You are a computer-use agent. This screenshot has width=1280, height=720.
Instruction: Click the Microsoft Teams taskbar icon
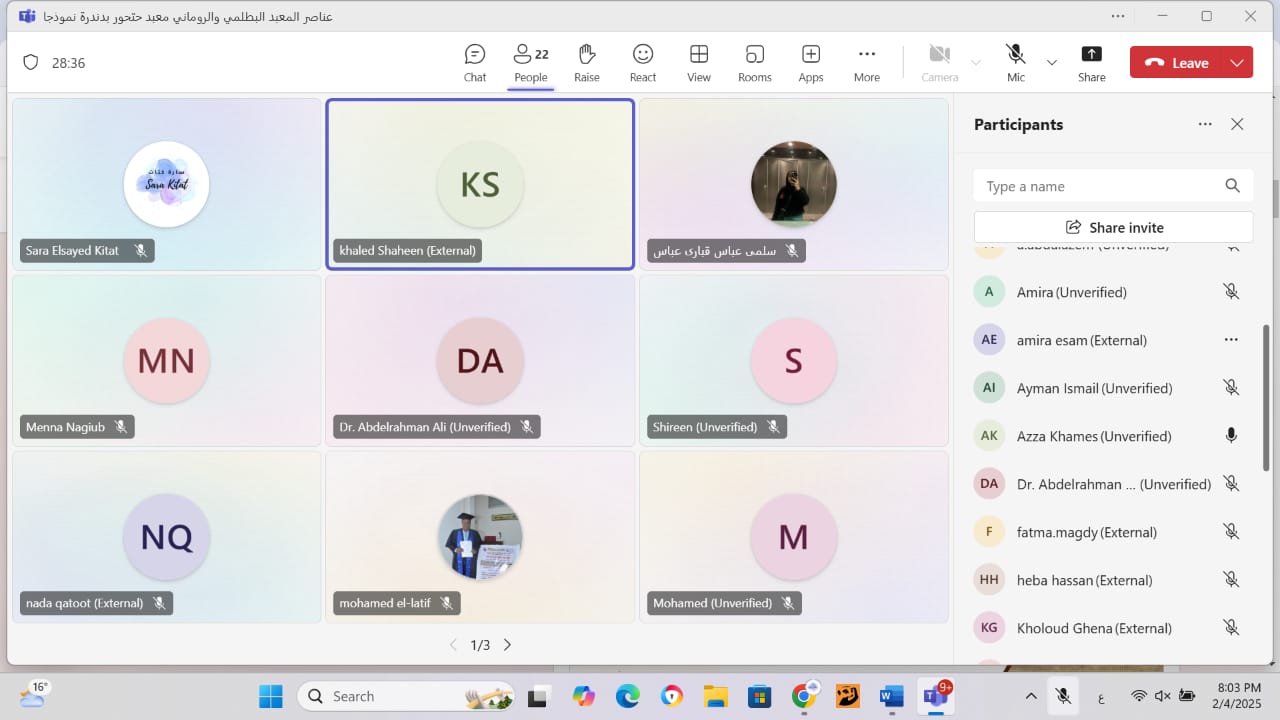click(x=936, y=696)
